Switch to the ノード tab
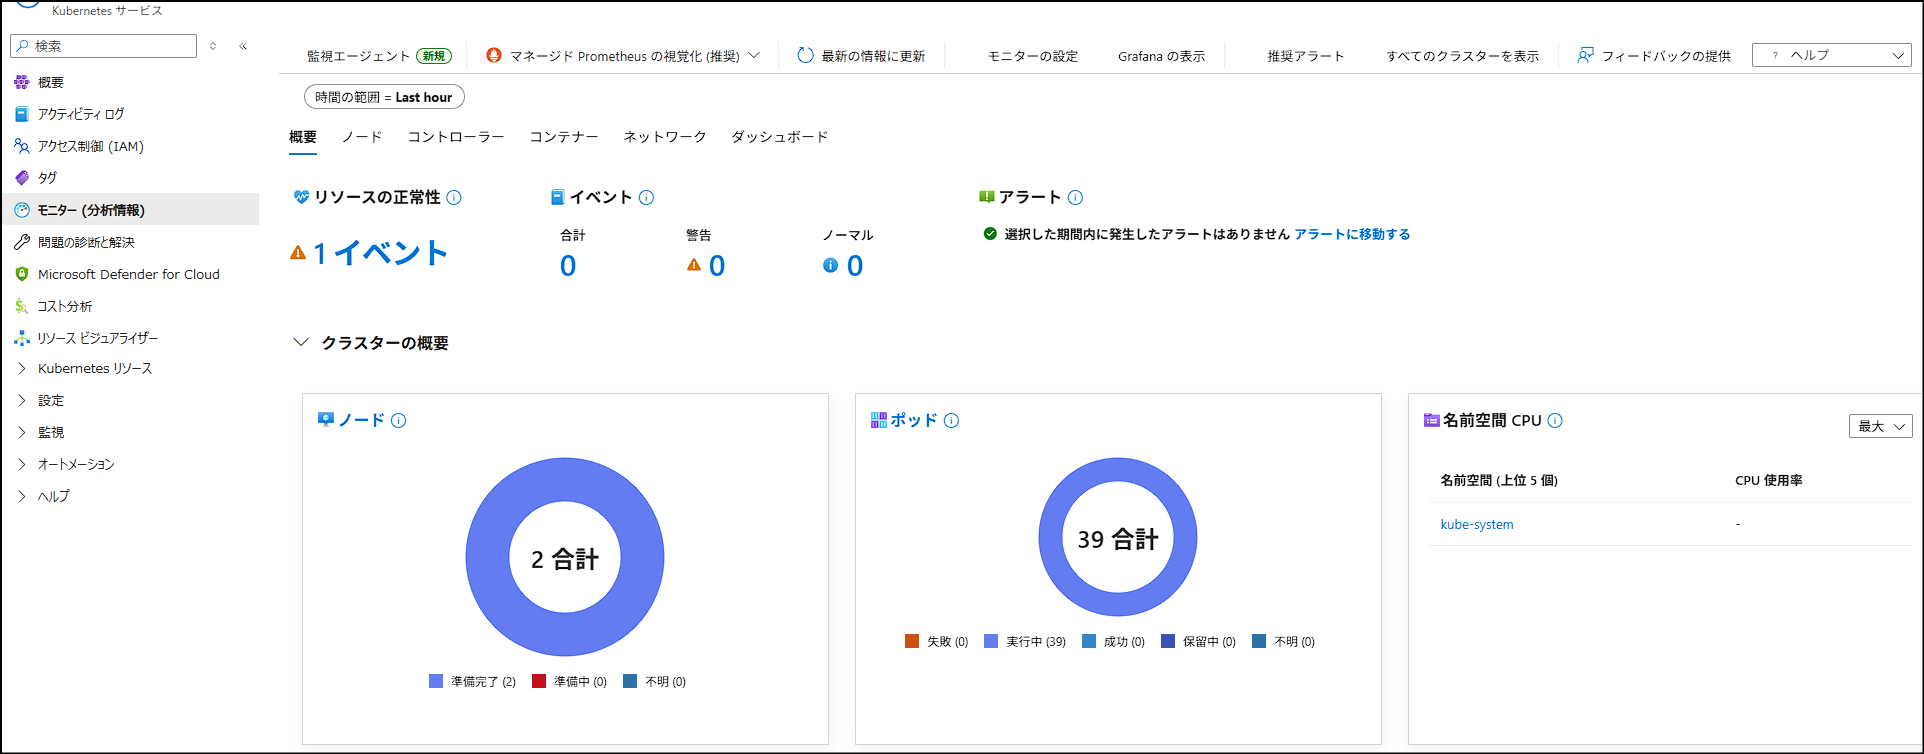 [x=362, y=137]
